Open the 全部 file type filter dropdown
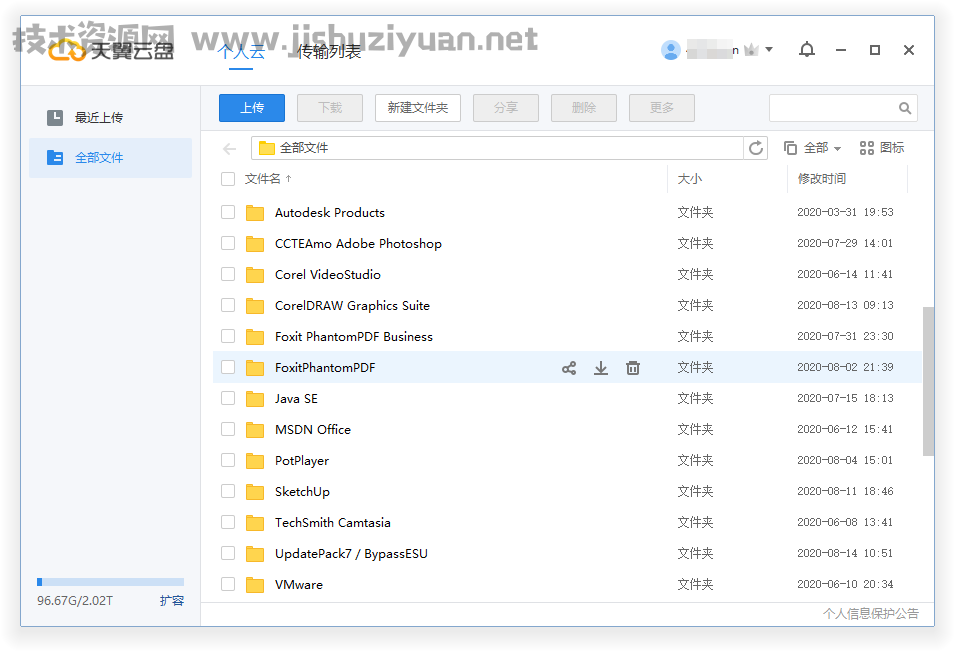 812,148
